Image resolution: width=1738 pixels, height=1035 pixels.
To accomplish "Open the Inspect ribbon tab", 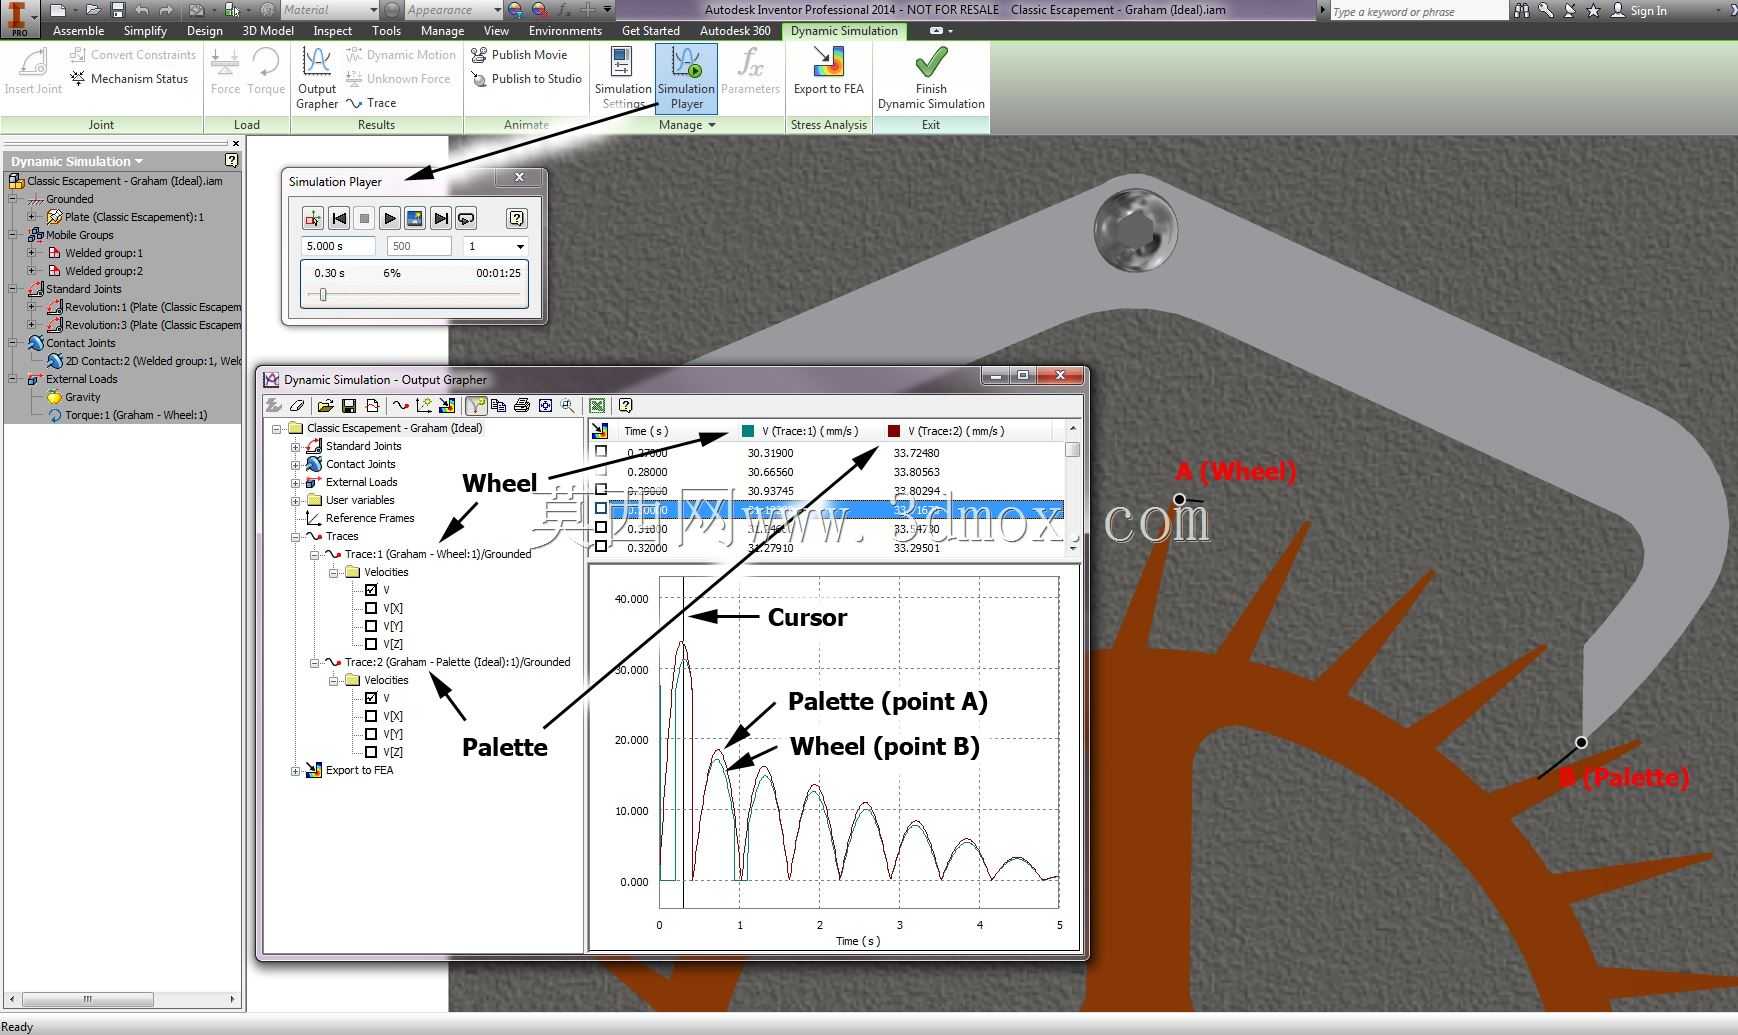I will 332,31.
